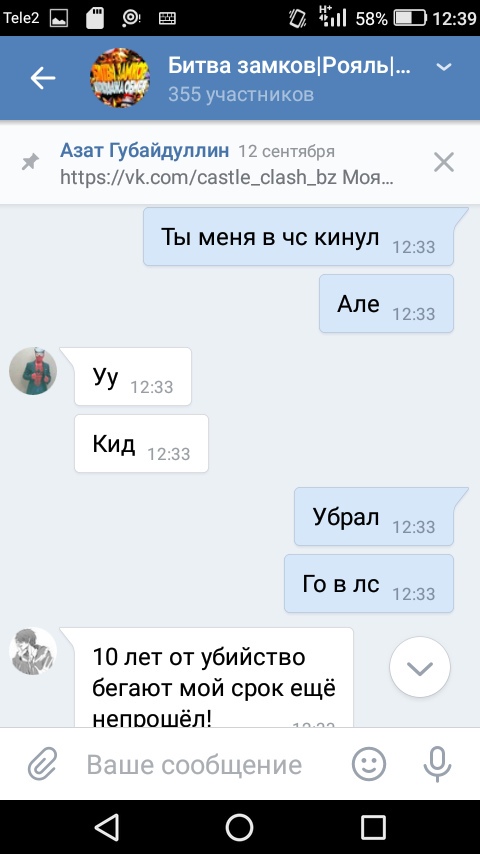Focus the "Ваше сообщение" input field

[x=194, y=765]
